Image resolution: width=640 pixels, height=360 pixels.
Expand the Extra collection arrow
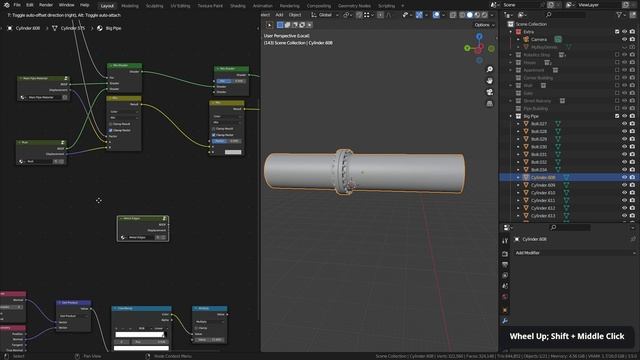click(x=511, y=32)
